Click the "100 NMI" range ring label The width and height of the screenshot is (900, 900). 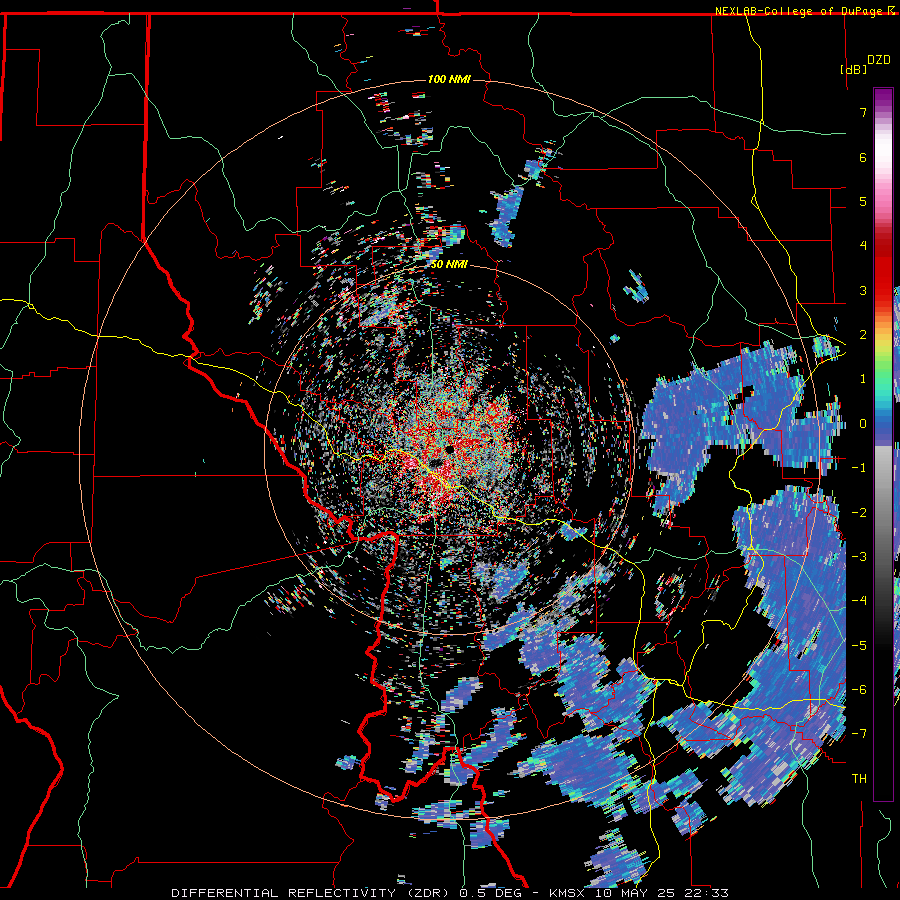pyautogui.click(x=449, y=79)
